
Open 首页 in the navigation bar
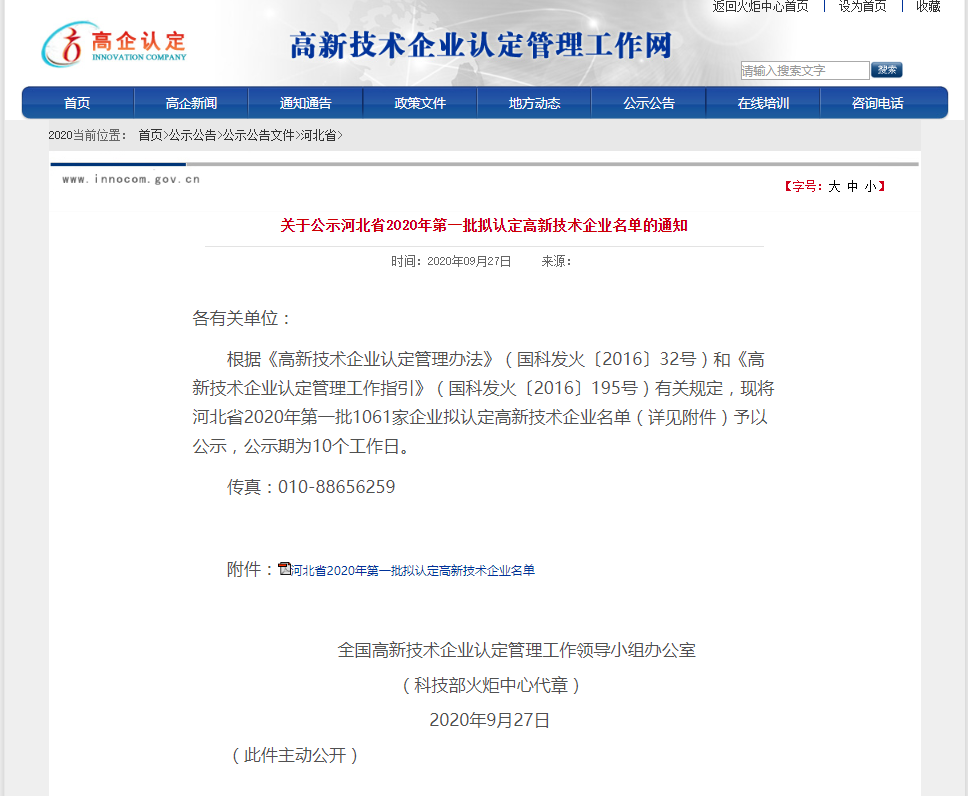pos(77,103)
